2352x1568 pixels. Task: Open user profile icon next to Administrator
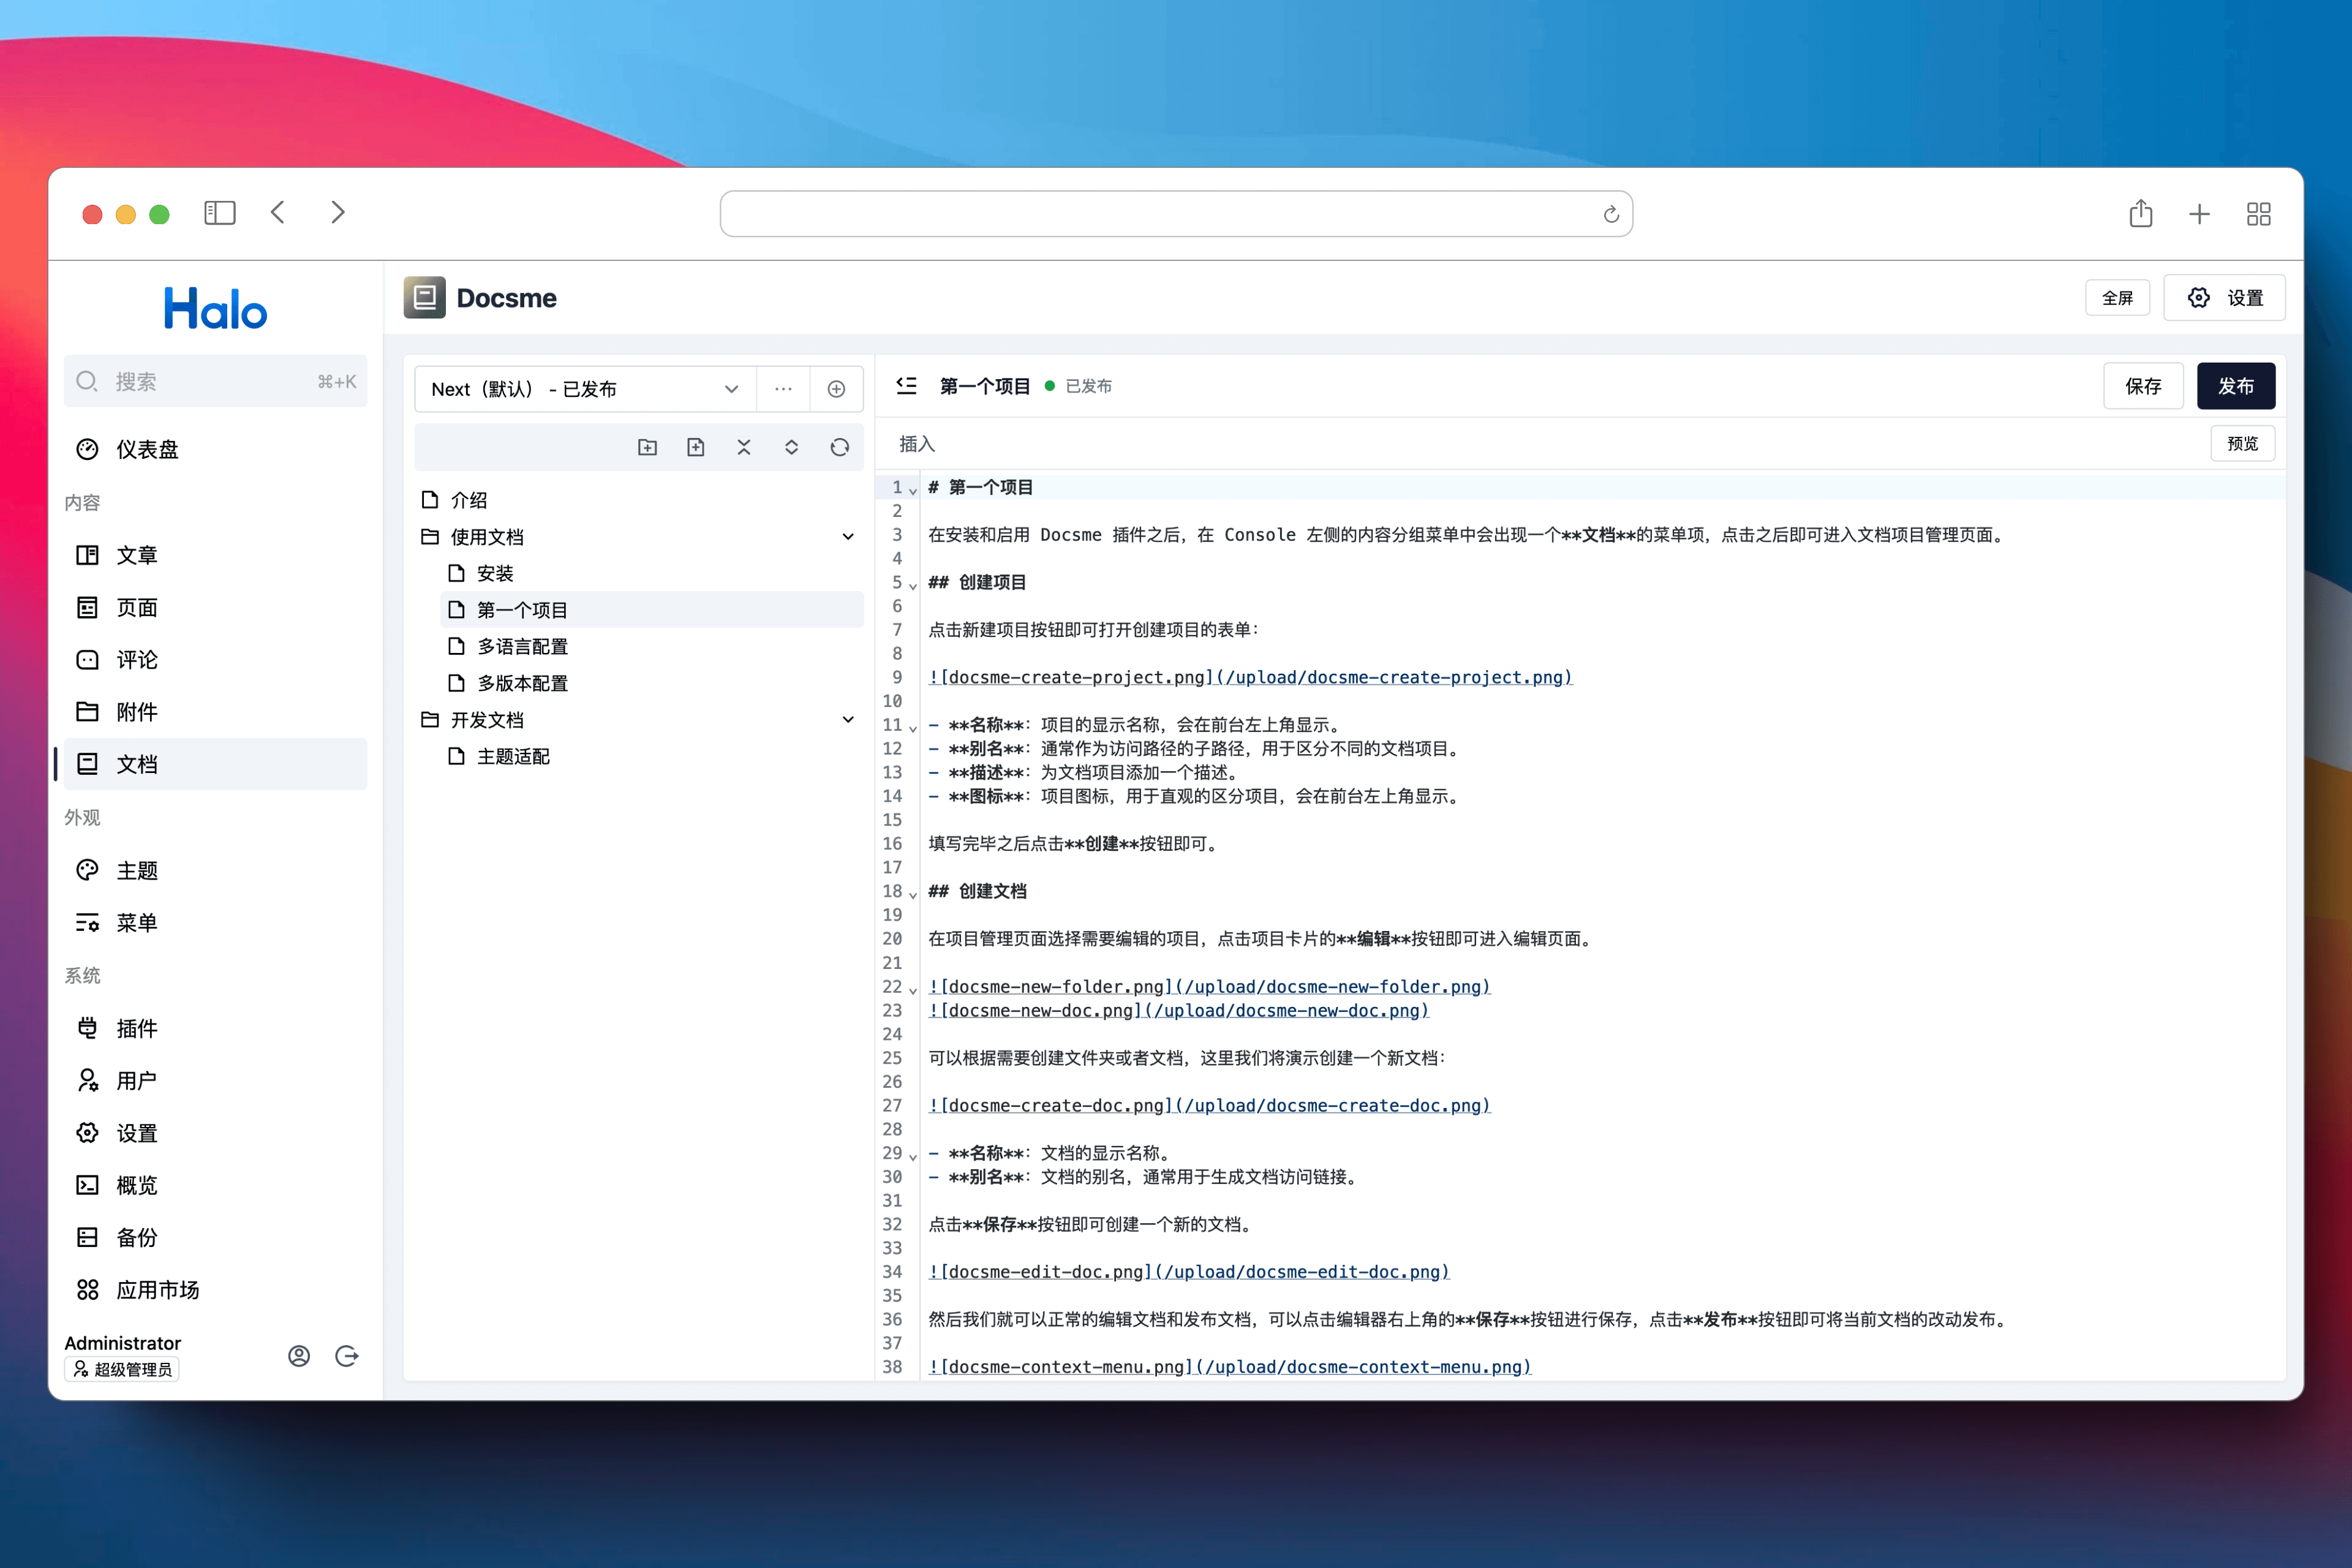tap(299, 1356)
